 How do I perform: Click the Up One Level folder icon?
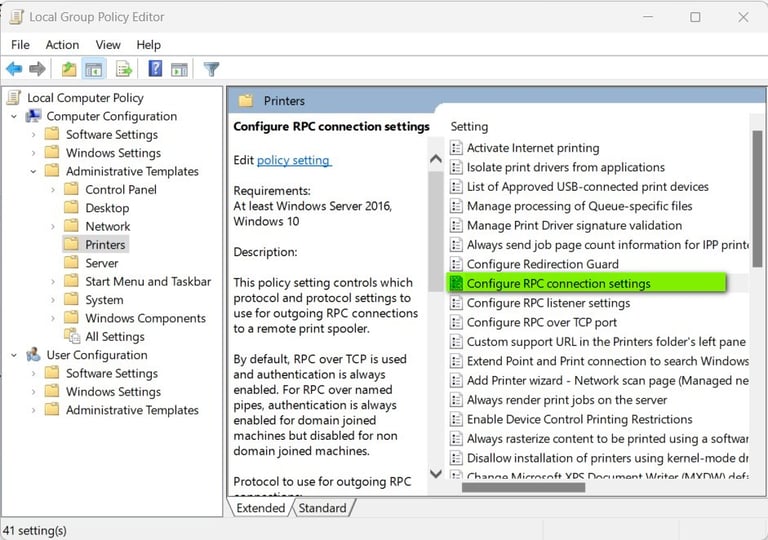tap(68, 69)
